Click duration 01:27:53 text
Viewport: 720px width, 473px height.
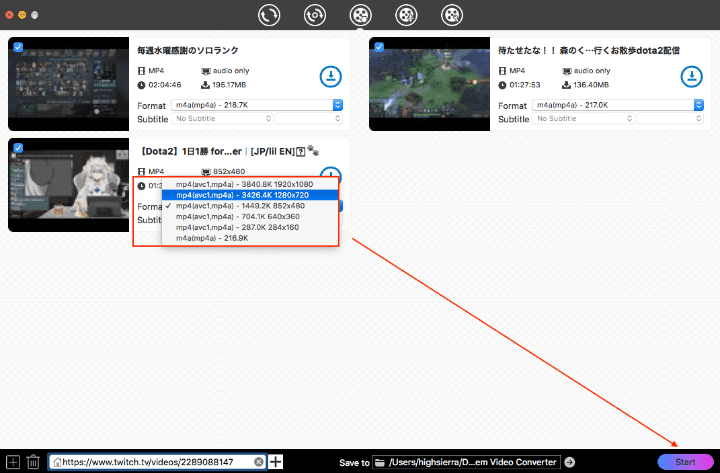point(525,85)
